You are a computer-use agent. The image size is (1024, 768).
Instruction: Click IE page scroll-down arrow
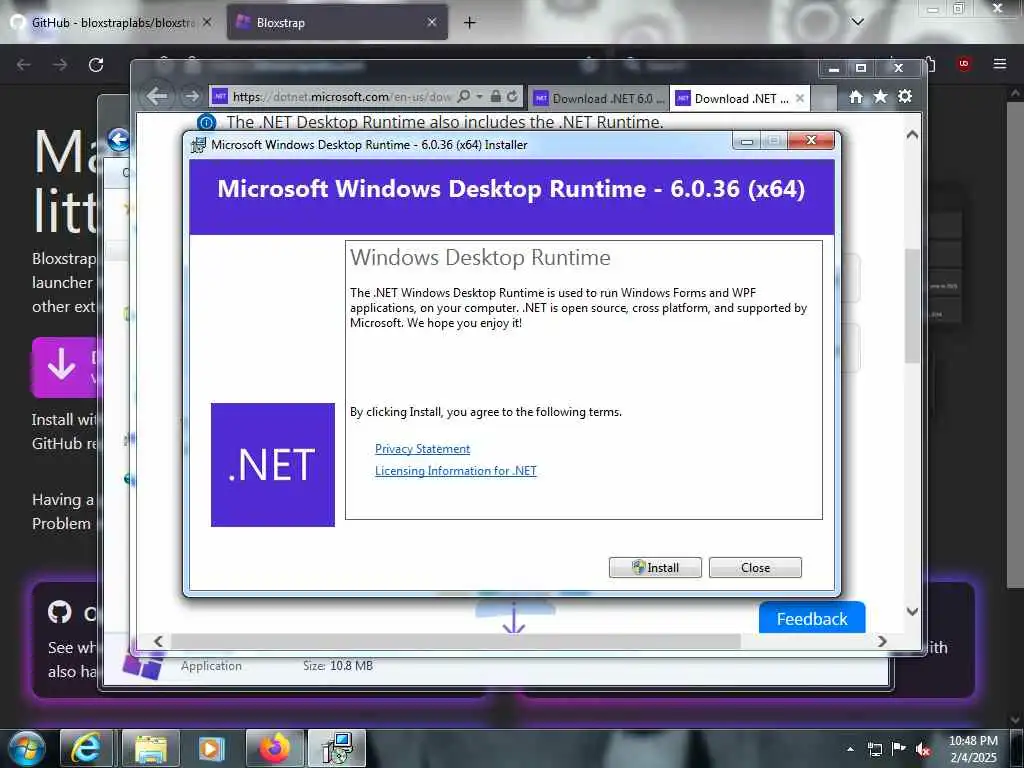click(x=912, y=612)
